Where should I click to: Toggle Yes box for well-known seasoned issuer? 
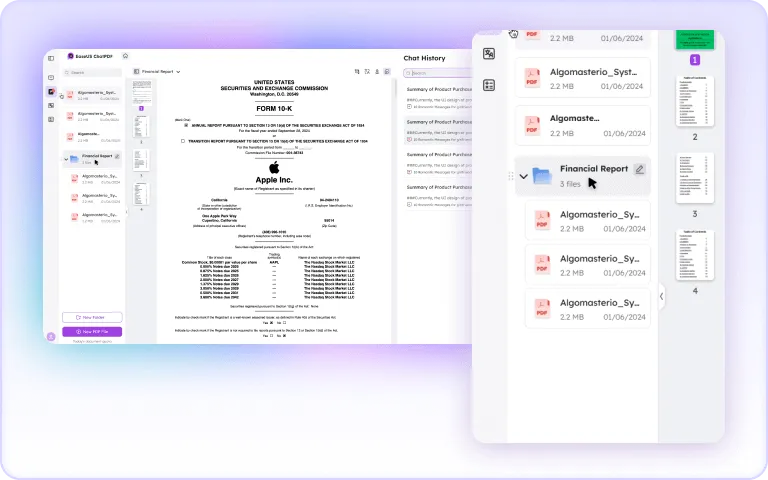pyautogui.click(x=271, y=323)
